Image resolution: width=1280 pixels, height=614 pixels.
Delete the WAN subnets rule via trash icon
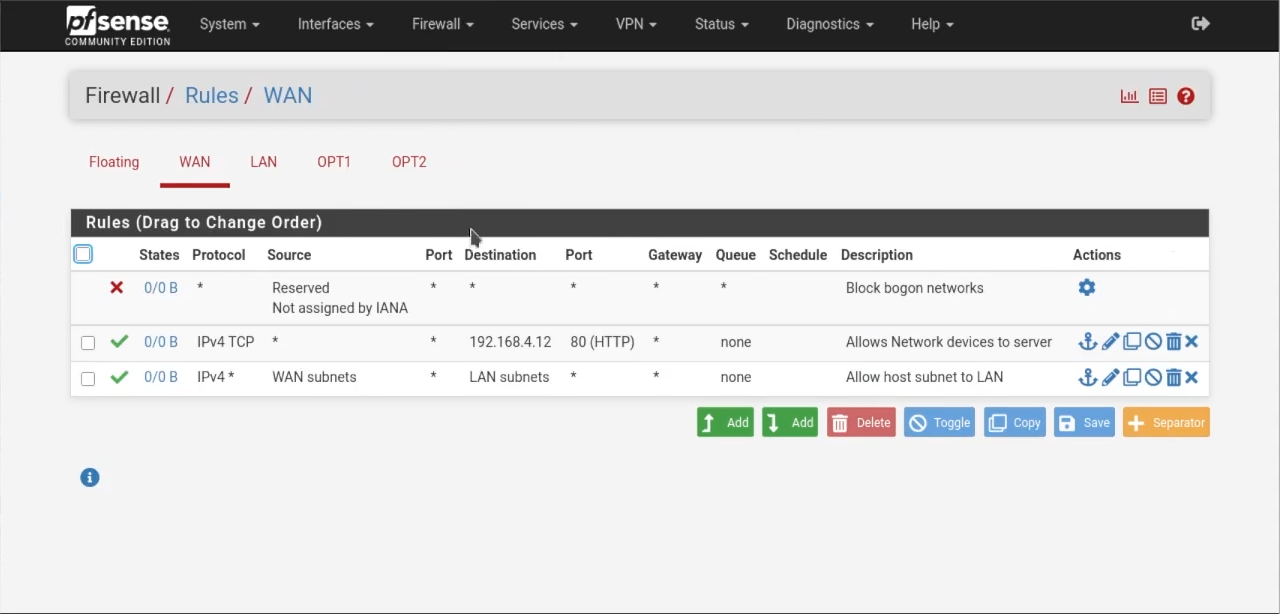1173,377
